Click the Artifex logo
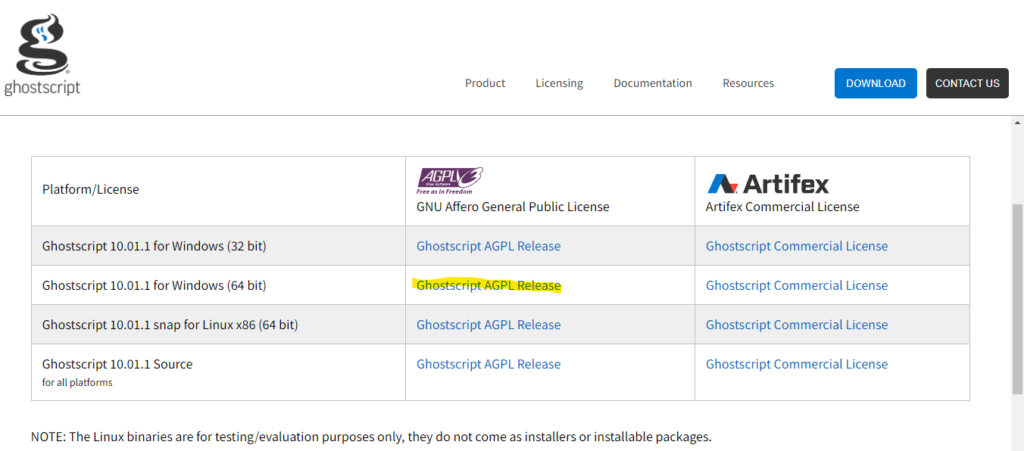The width and height of the screenshot is (1024, 451). click(767, 183)
